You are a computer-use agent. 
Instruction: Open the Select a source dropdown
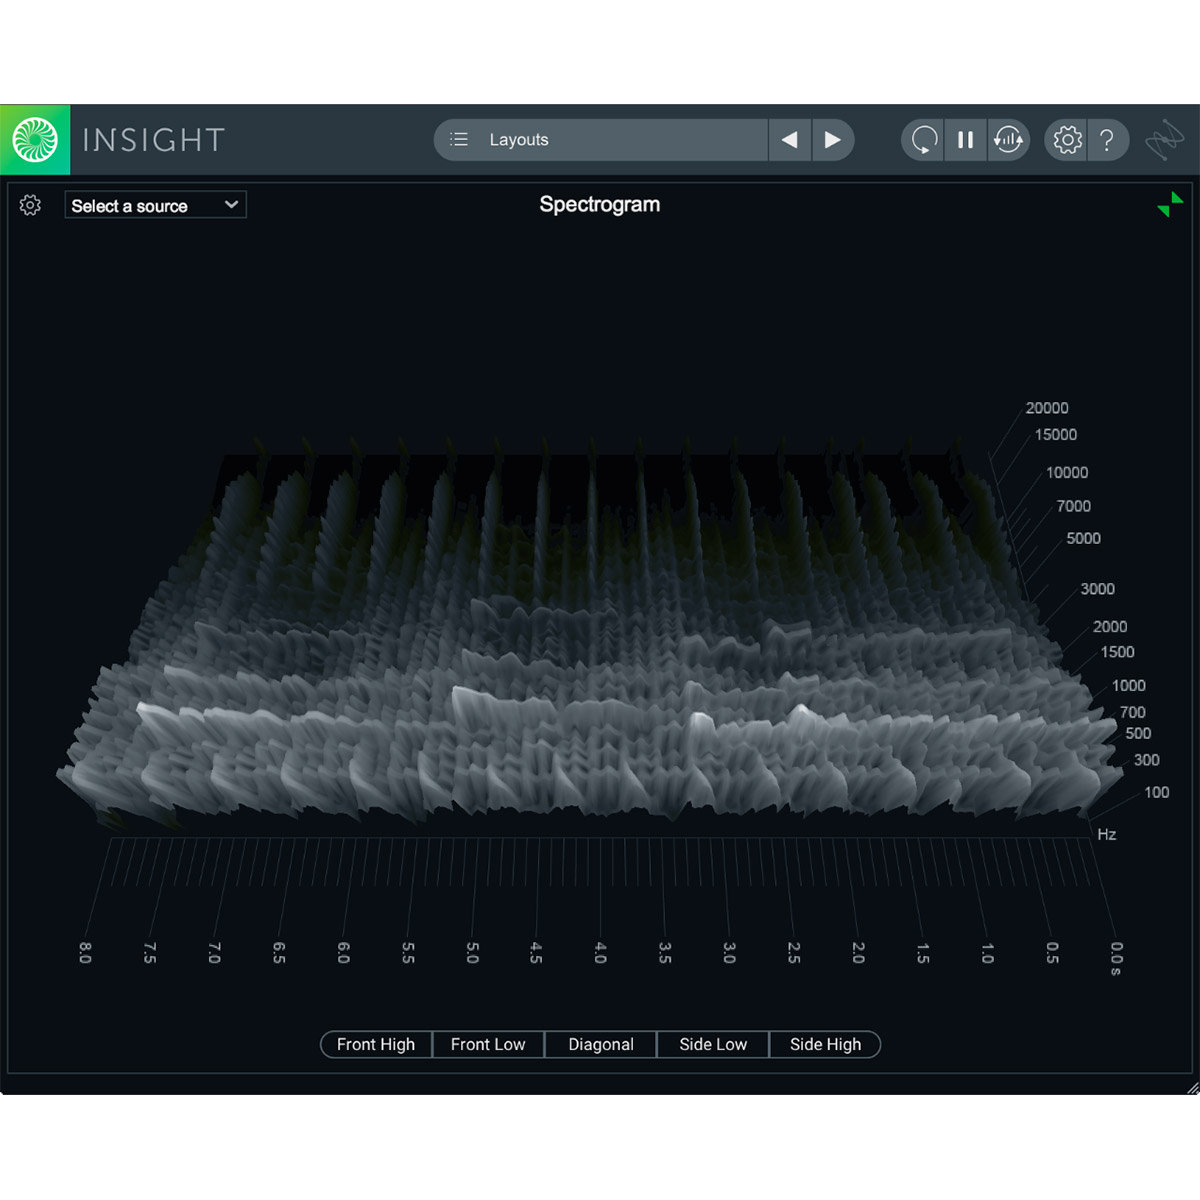point(155,205)
